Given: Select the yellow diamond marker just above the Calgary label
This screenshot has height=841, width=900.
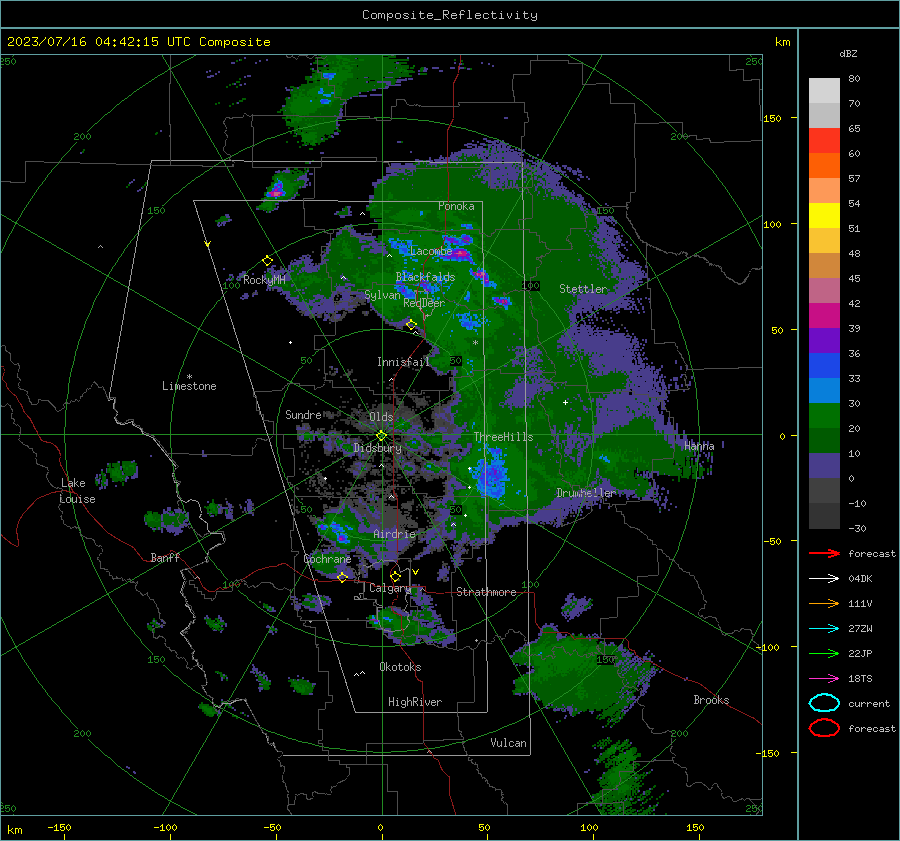Looking at the screenshot, I should [395, 576].
